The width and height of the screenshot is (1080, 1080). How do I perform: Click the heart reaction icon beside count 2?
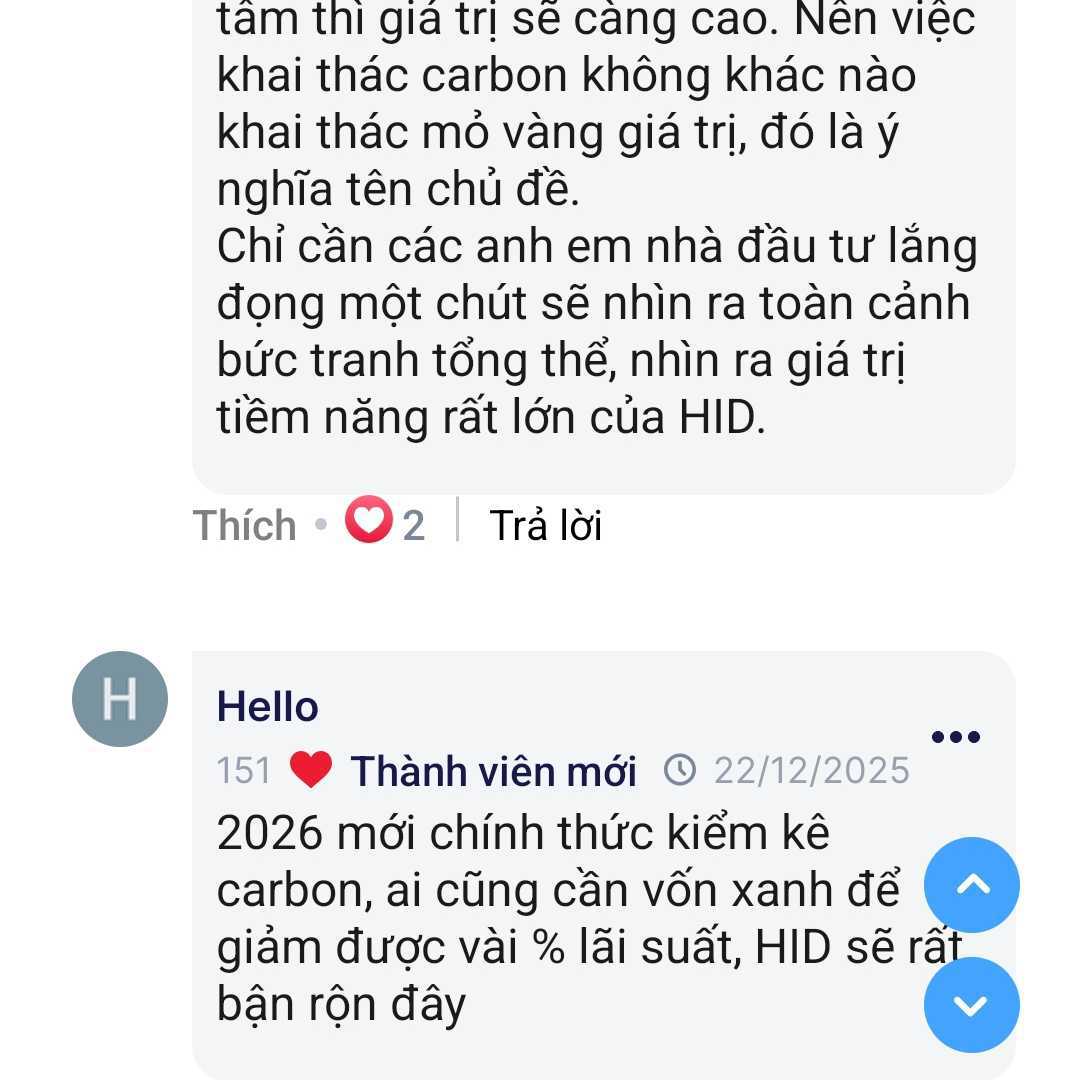(x=368, y=523)
